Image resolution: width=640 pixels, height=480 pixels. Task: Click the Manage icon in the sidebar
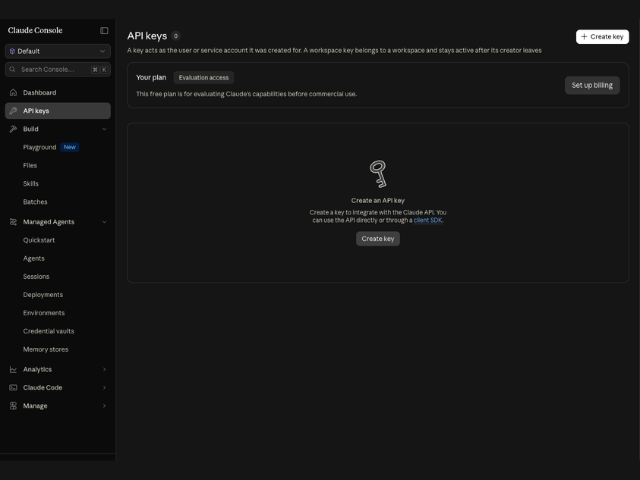[x=13, y=406]
